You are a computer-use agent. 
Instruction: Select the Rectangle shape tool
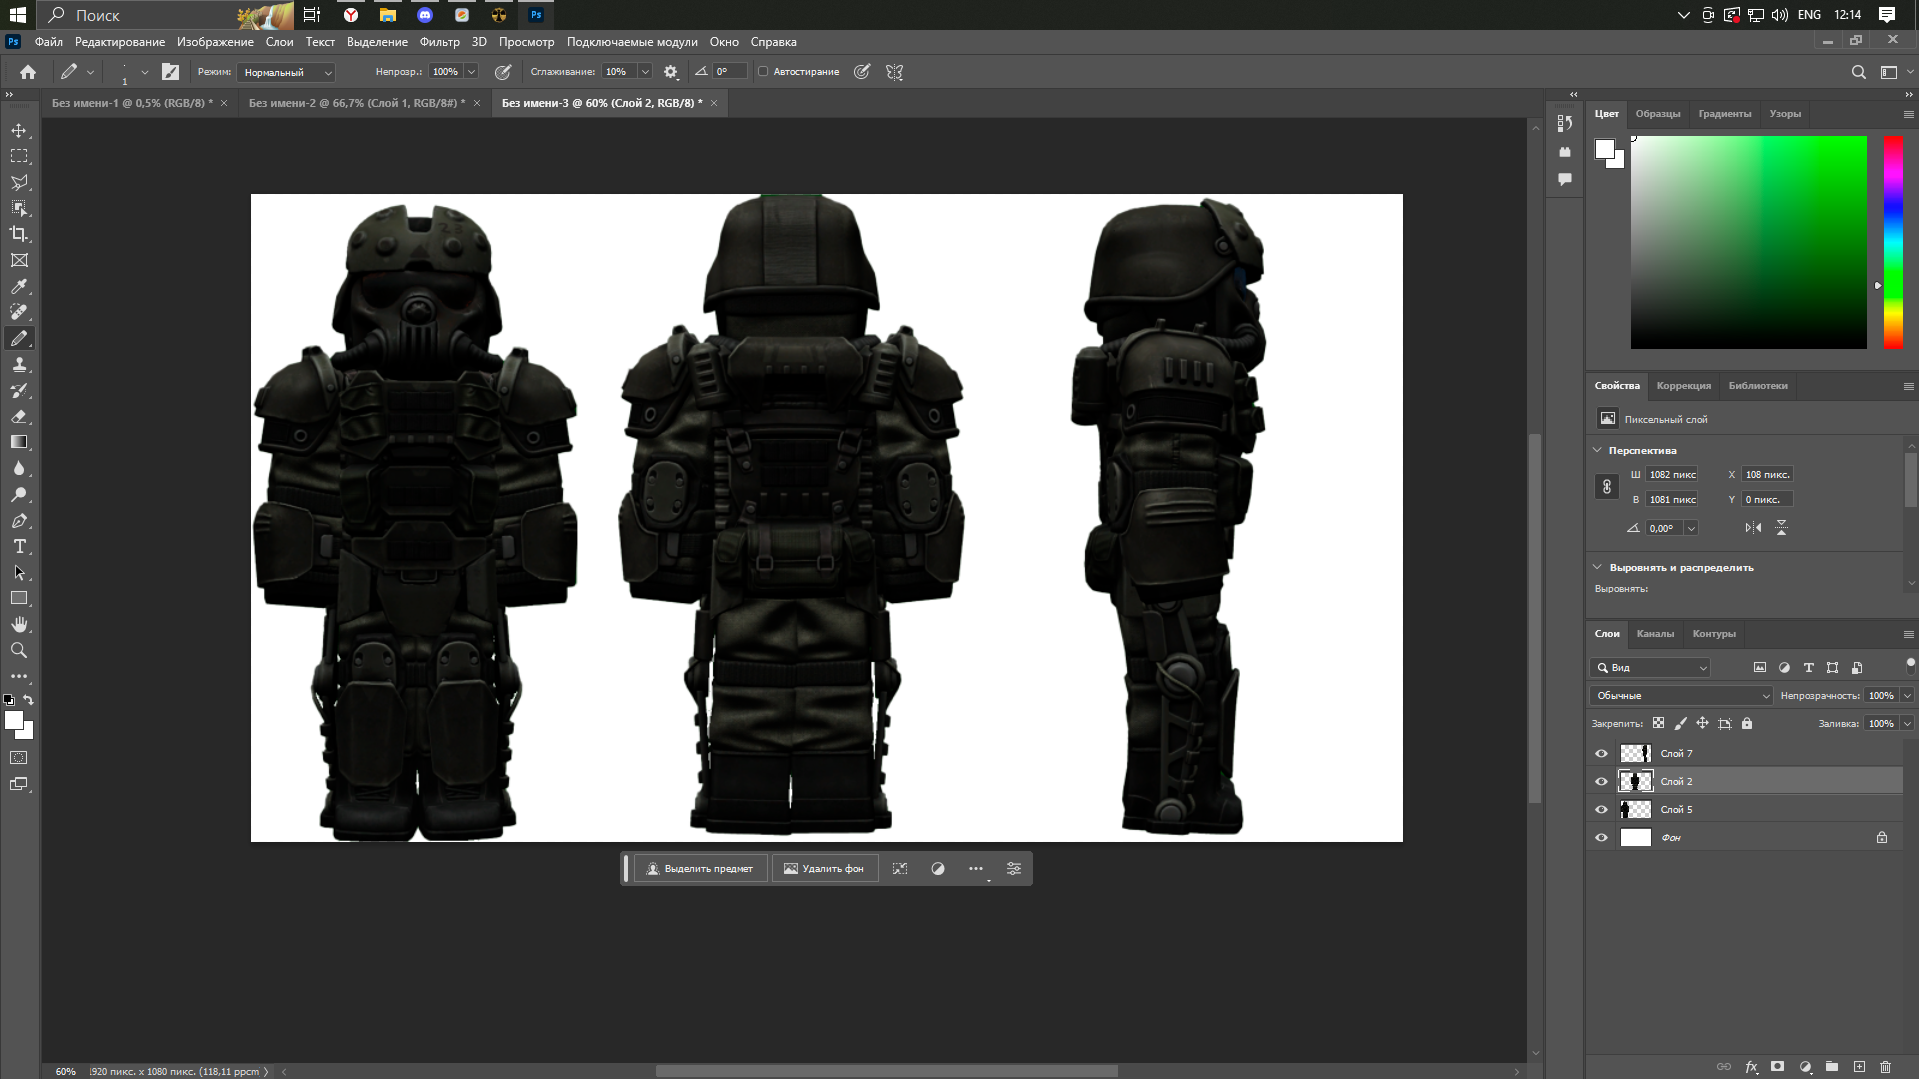pos(19,599)
